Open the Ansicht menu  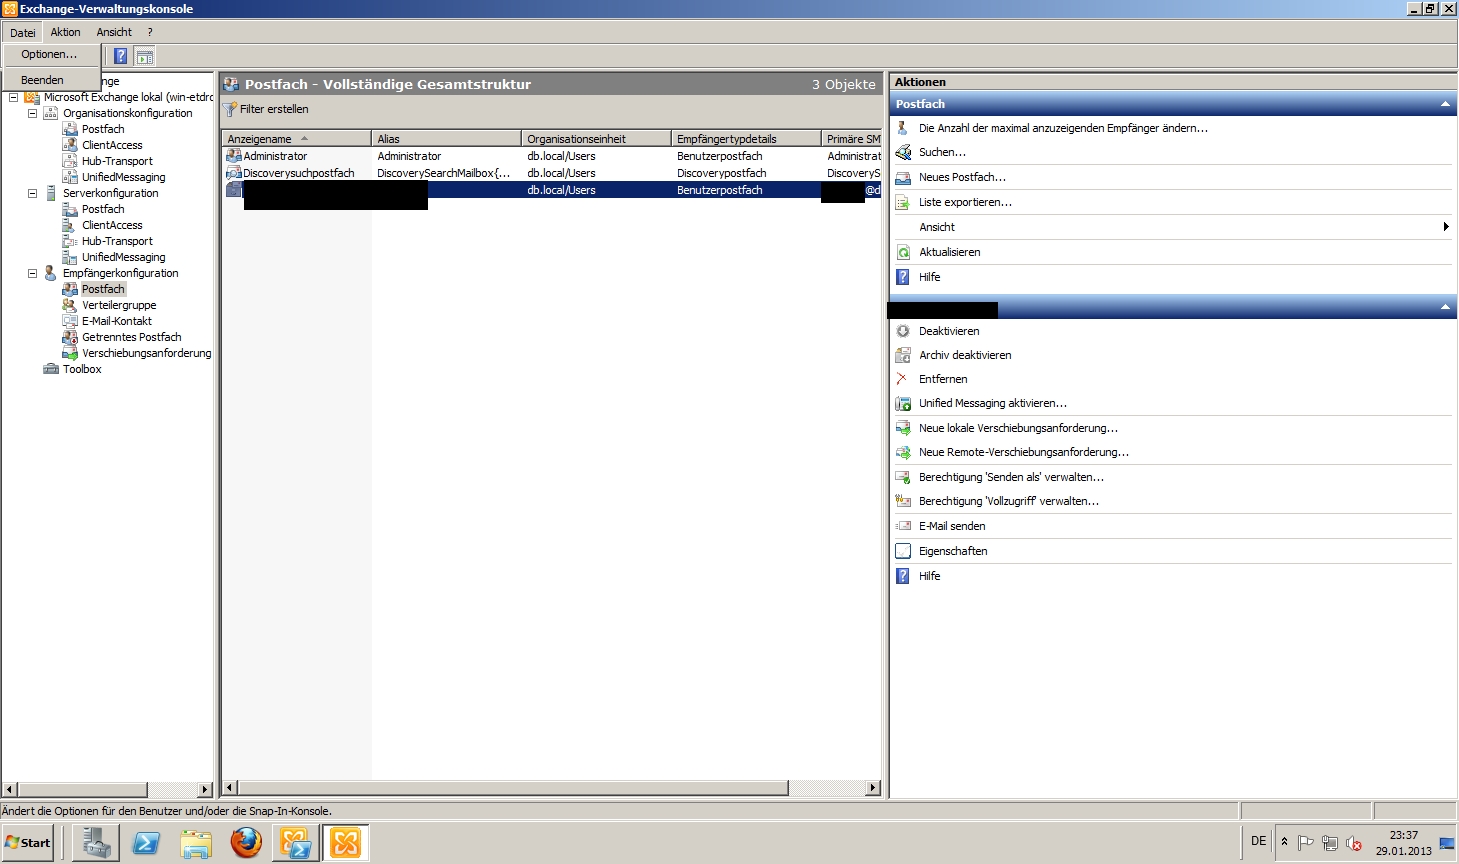(x=114, y=32)
